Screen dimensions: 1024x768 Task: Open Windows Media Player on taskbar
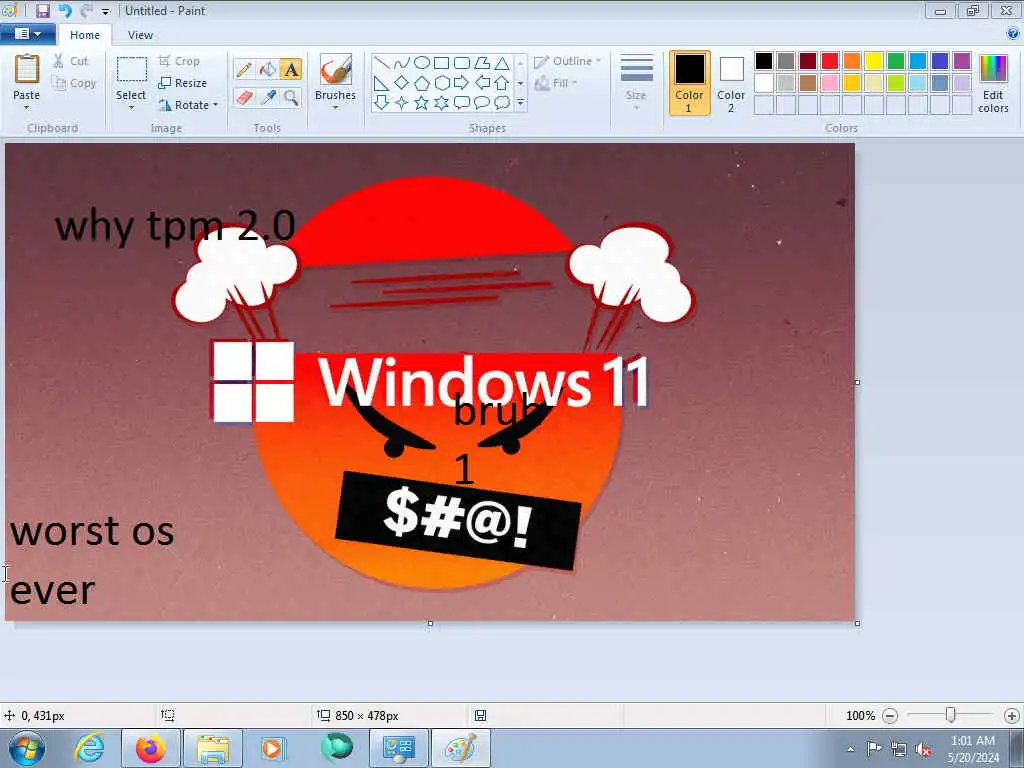click(x=273, y=748)
